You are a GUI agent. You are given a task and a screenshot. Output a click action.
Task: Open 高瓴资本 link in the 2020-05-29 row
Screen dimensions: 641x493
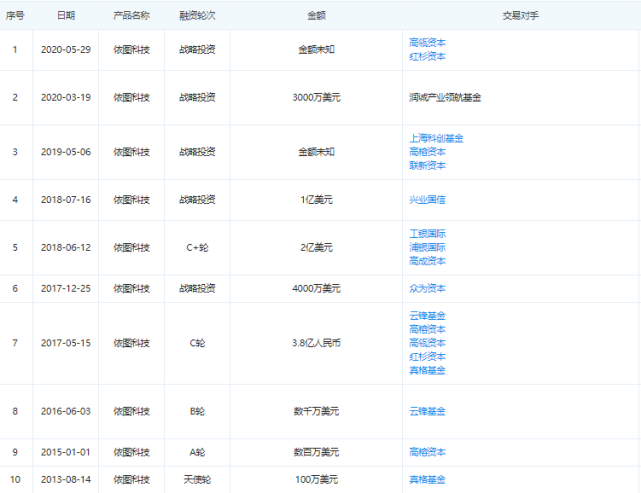[427, 43]
